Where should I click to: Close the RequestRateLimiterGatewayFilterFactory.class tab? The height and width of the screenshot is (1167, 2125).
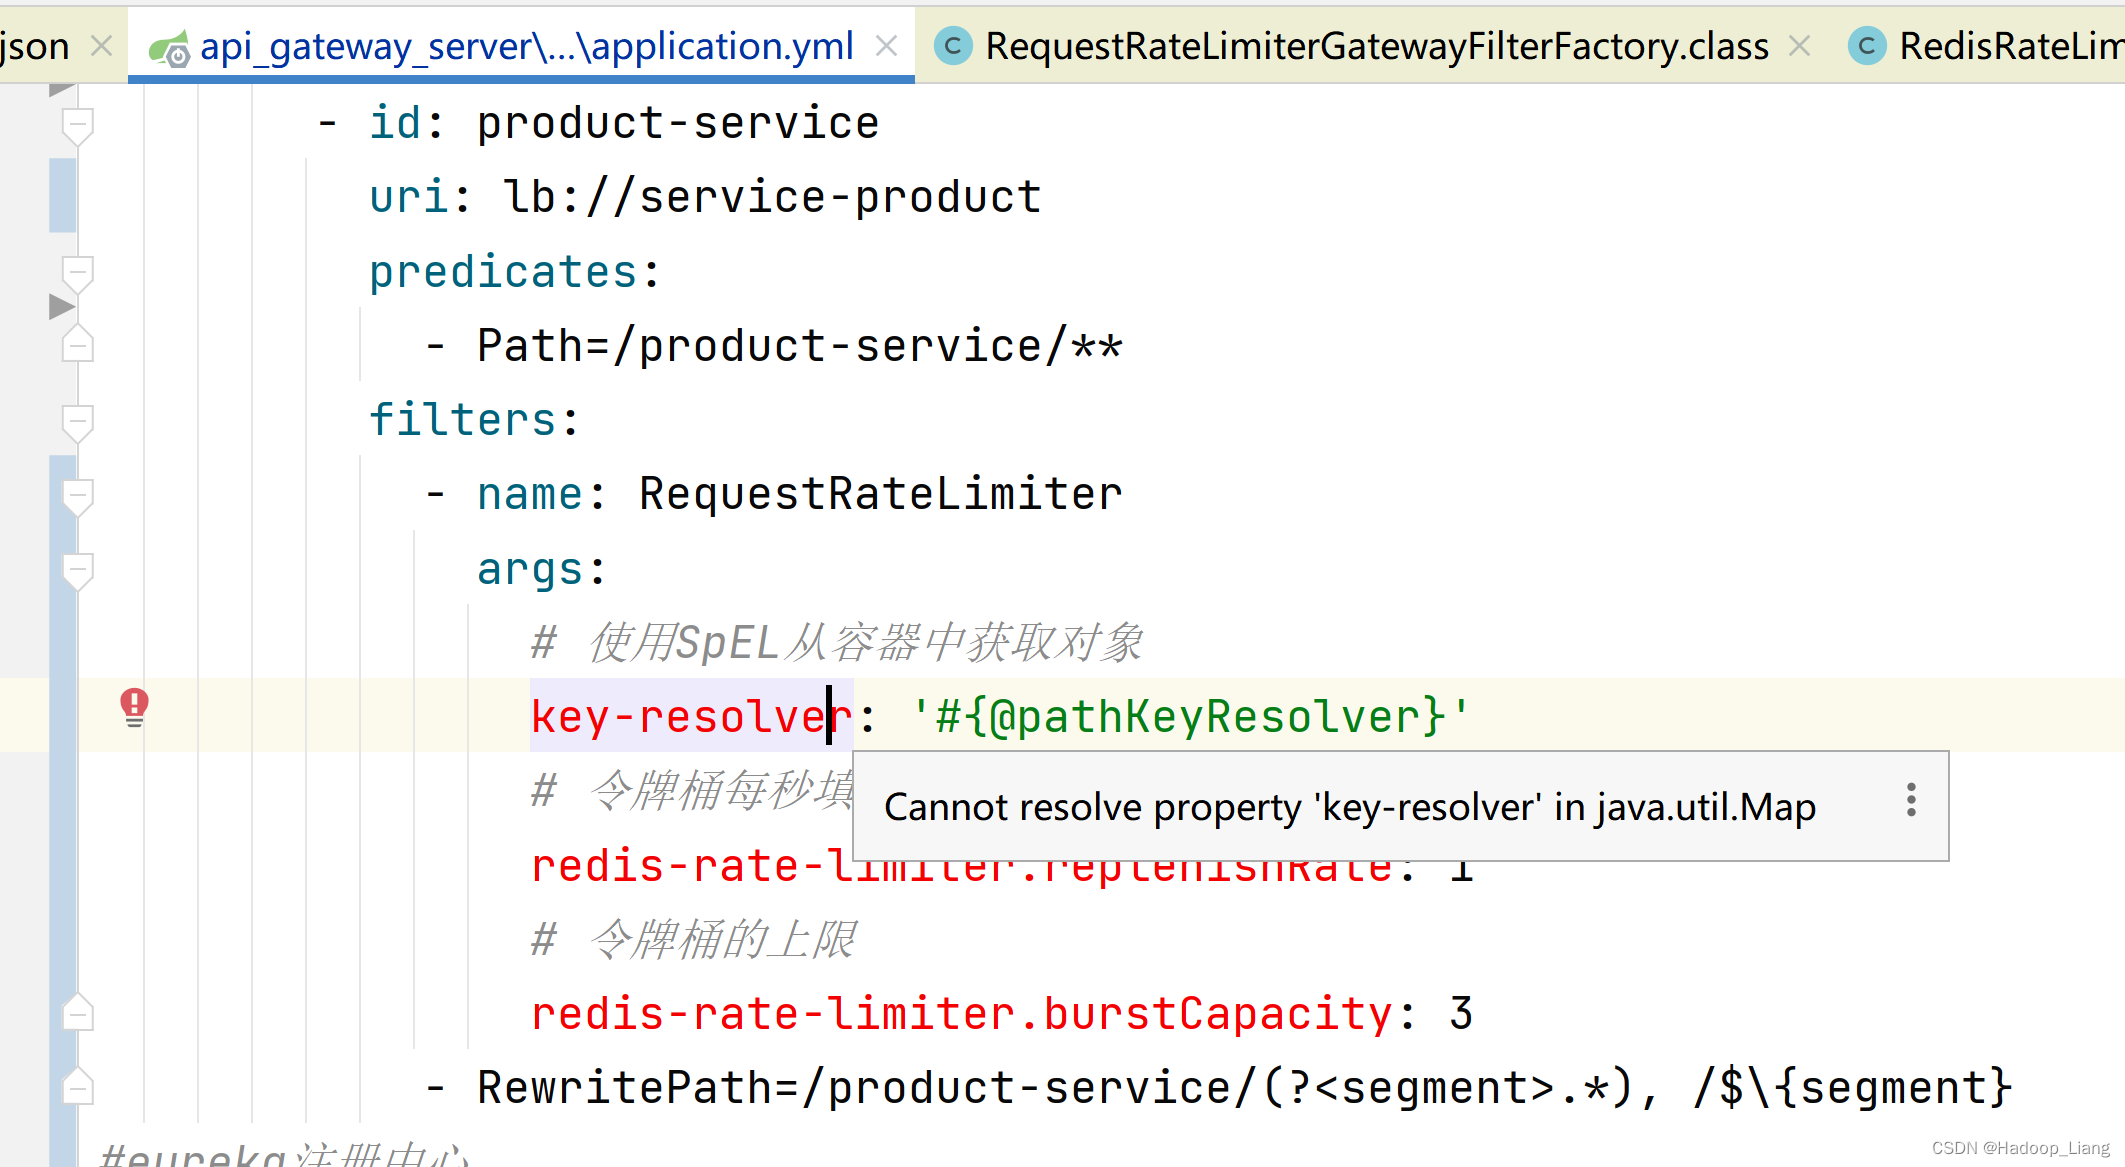pos(1799,46)
